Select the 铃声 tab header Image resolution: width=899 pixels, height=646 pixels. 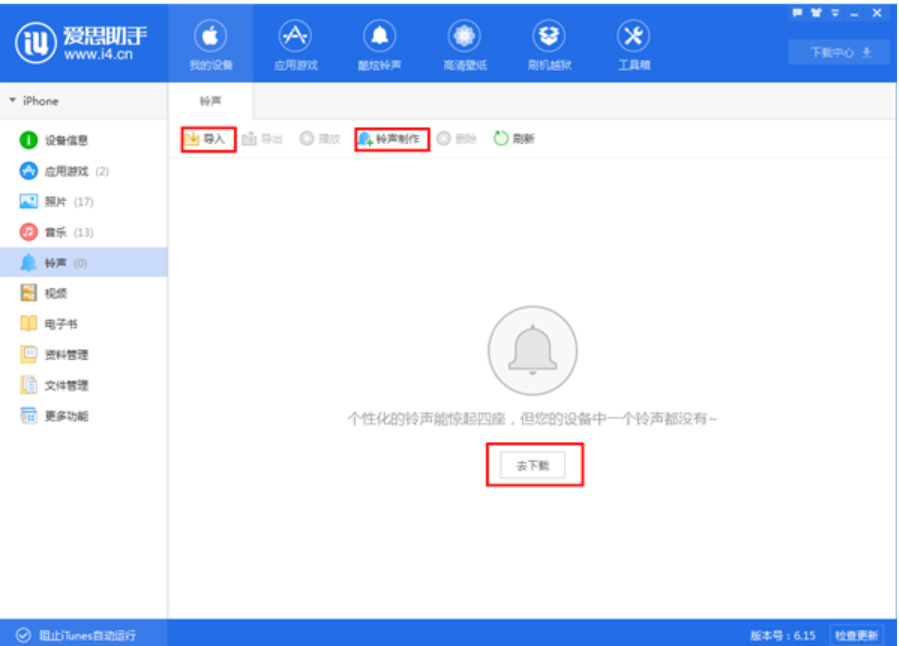coord(211,101)
